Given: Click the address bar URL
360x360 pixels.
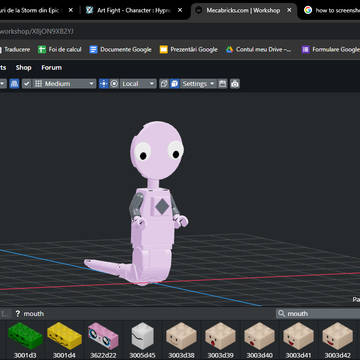Looking at the screenshot, I should (x=37, y=32).
